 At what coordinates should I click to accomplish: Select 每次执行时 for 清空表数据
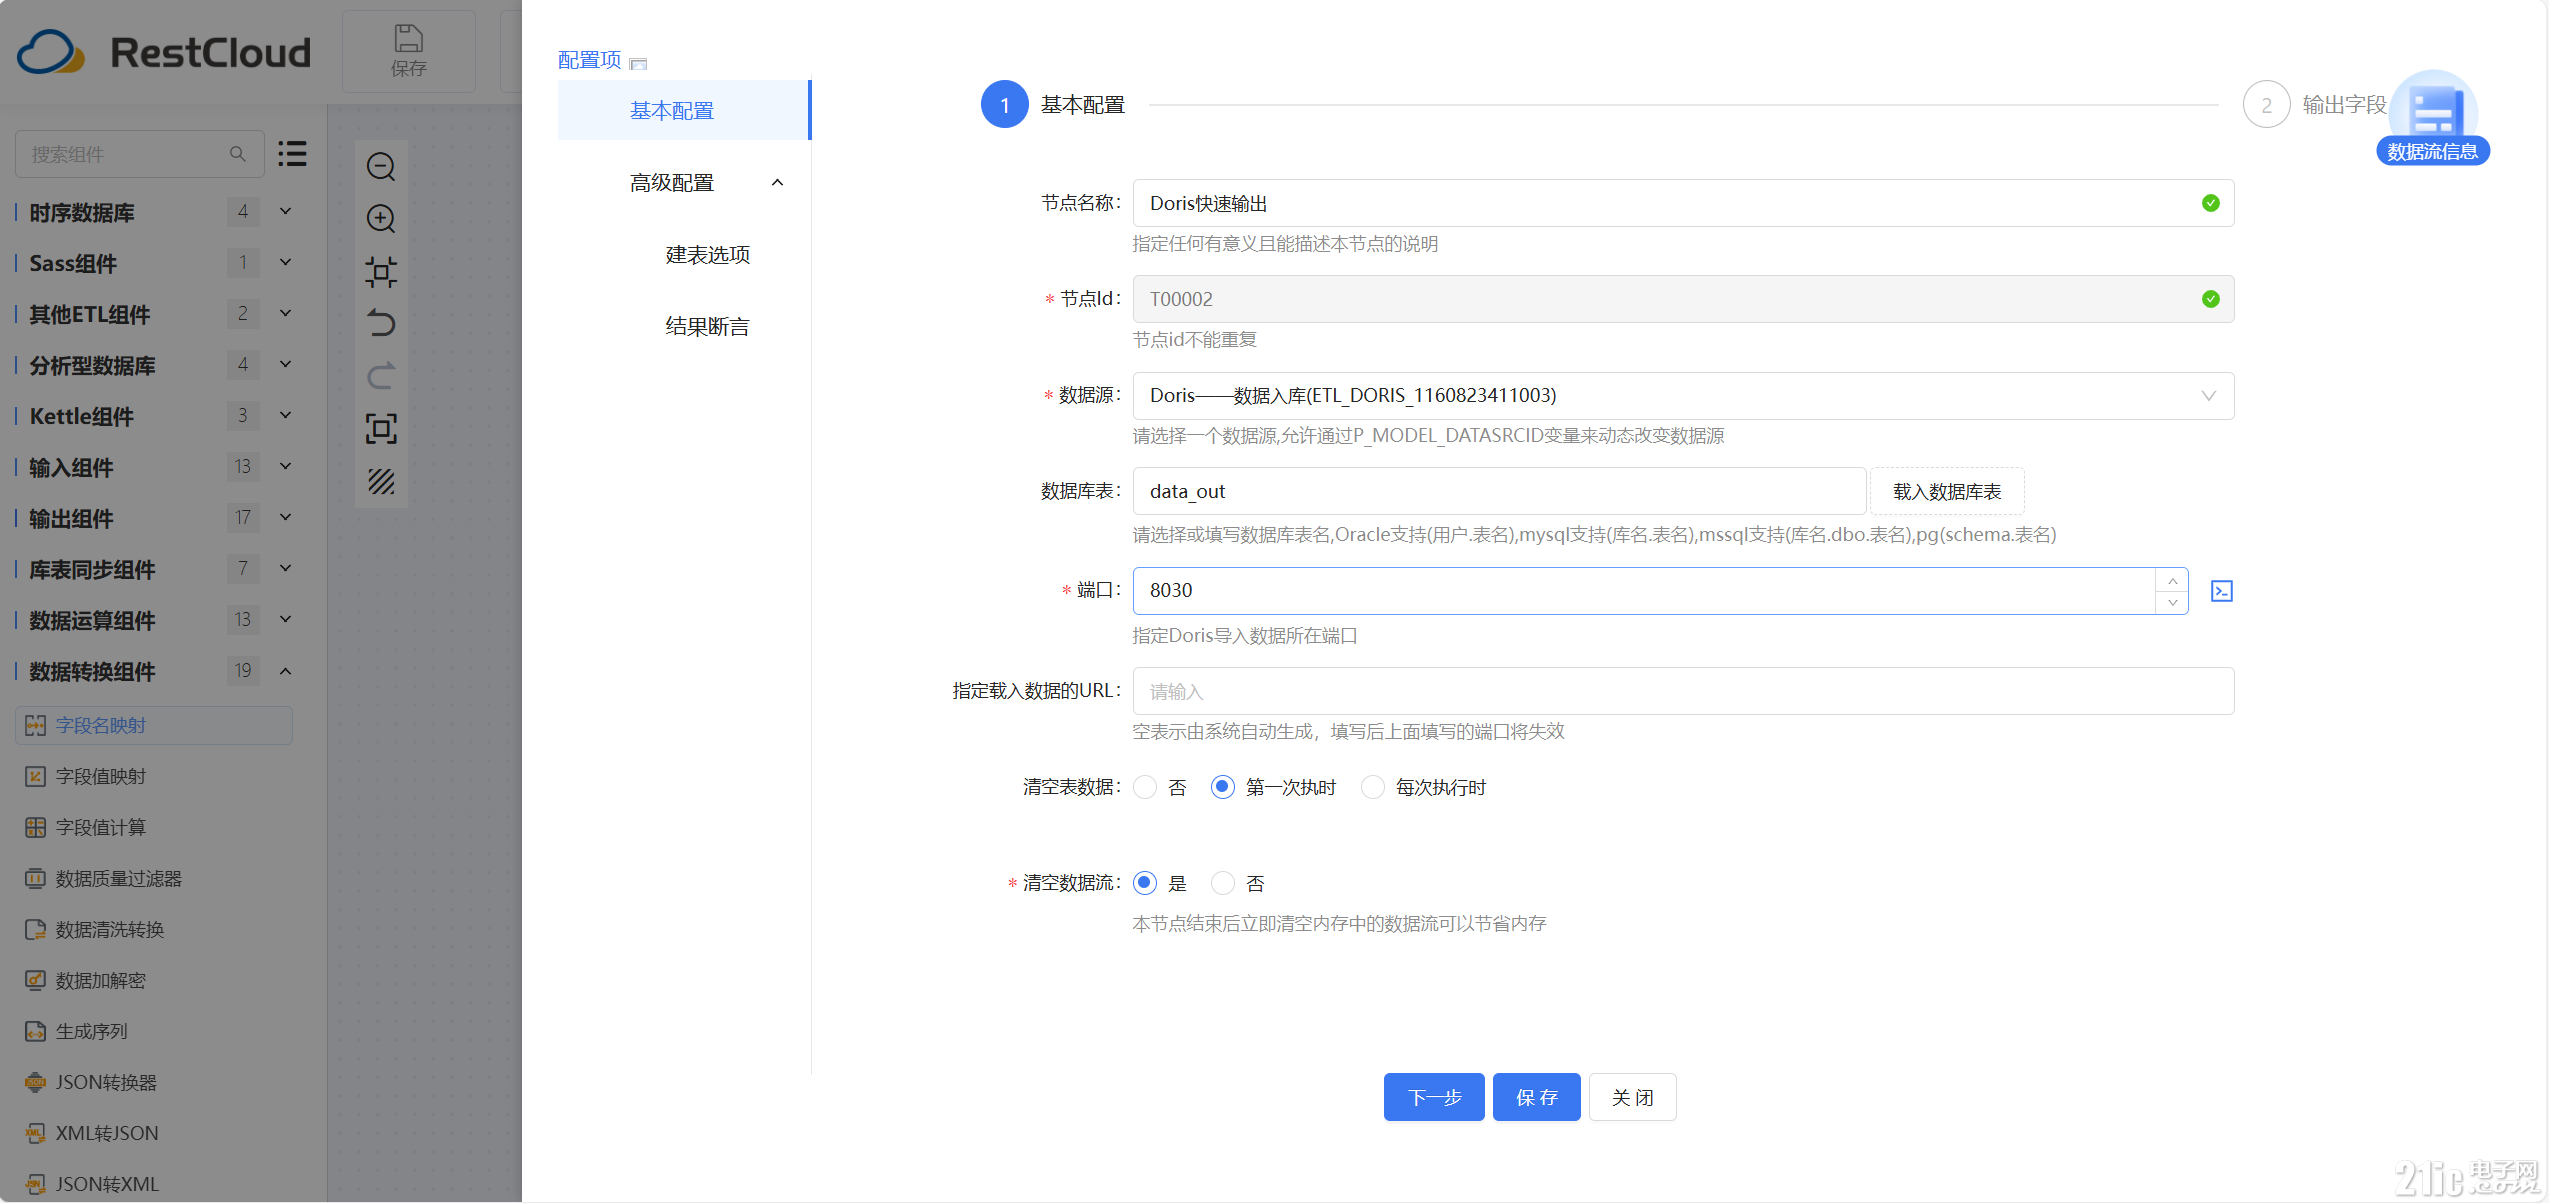pyautogui.click(x=1373, y=787)
